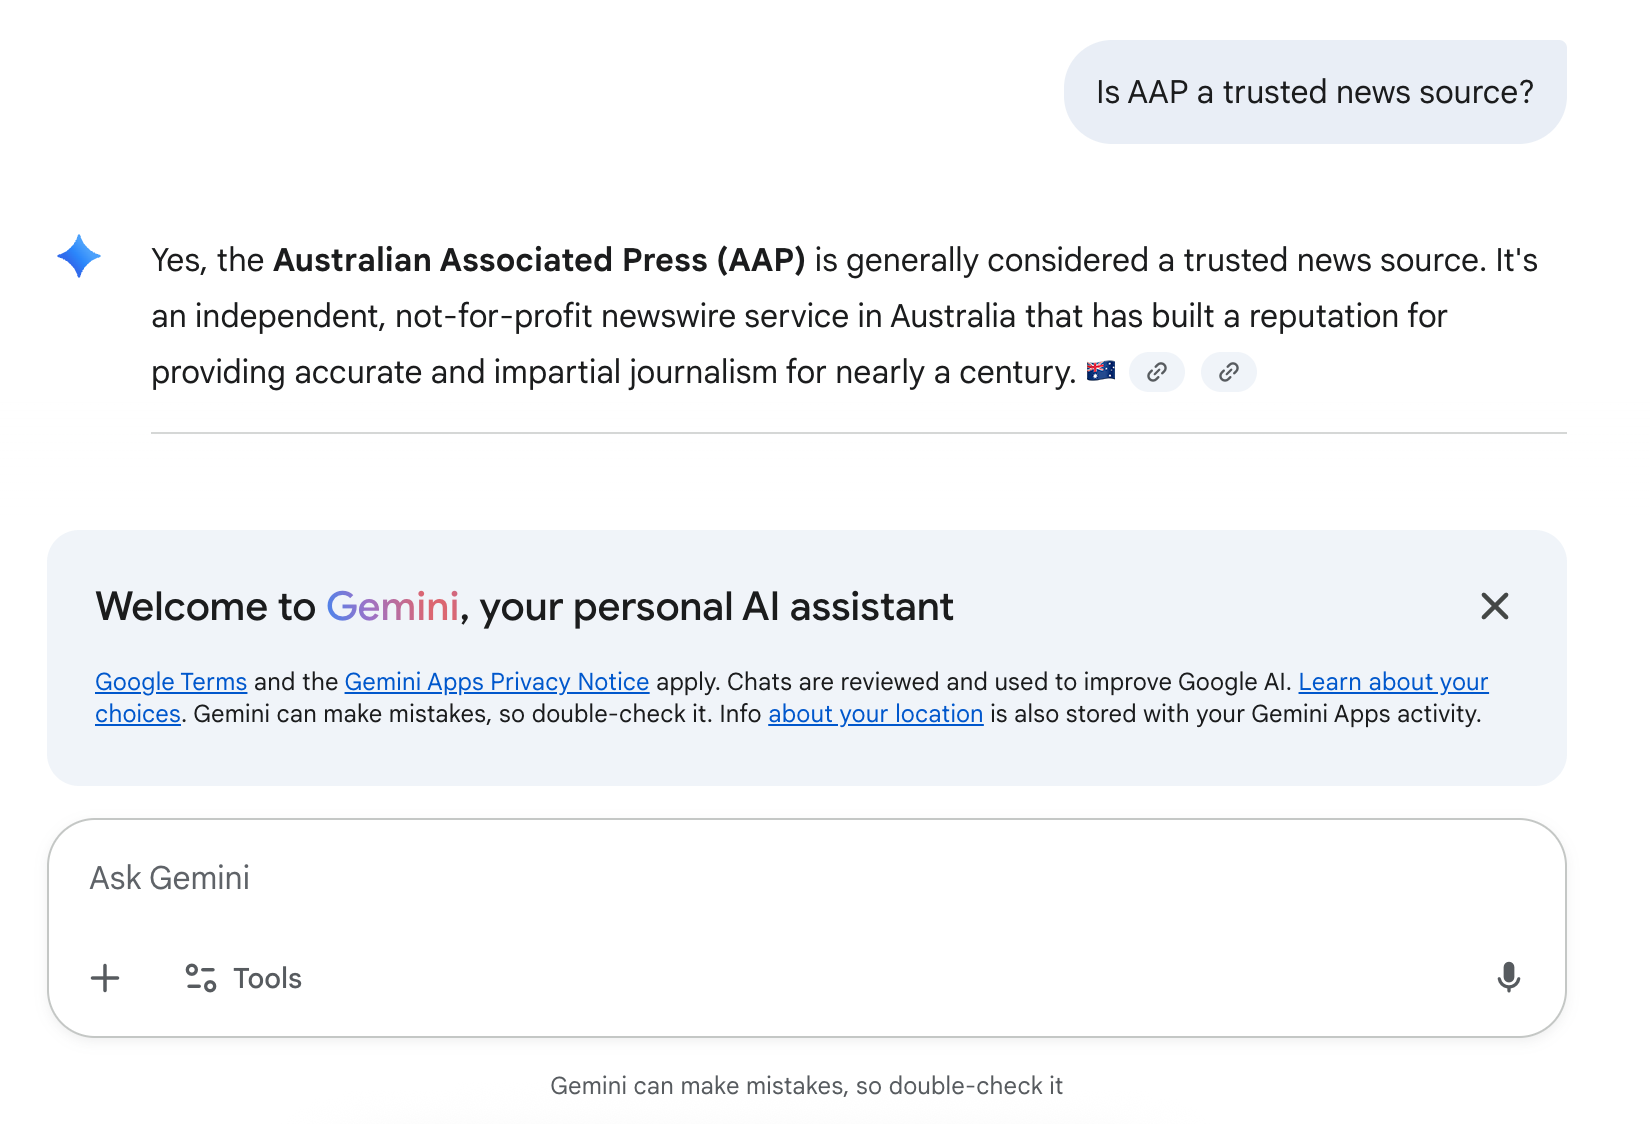1650x1124 pixels.
Task: Activate the microphone voice input
Action: [x=1508, y=977]
